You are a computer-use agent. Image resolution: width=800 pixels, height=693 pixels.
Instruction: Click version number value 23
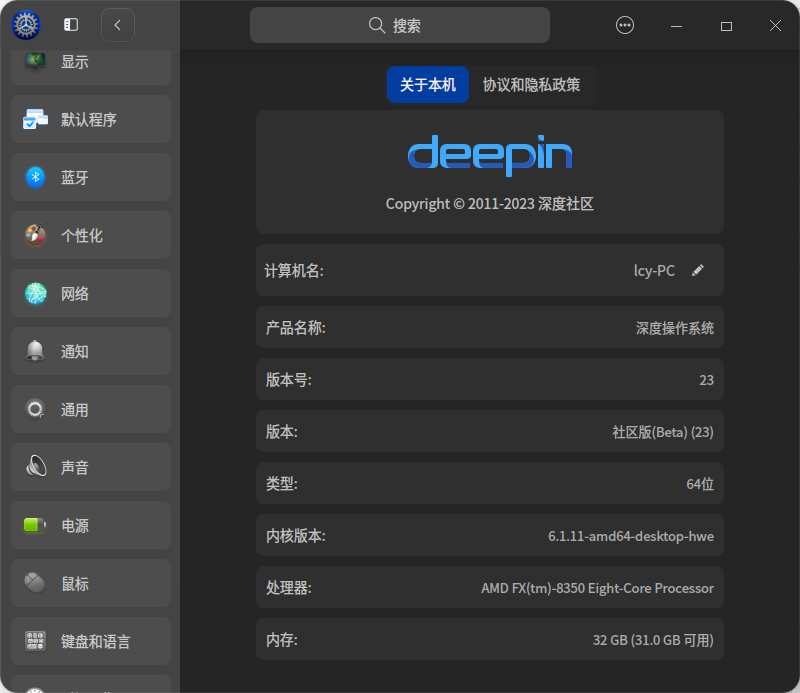(706, 380)
